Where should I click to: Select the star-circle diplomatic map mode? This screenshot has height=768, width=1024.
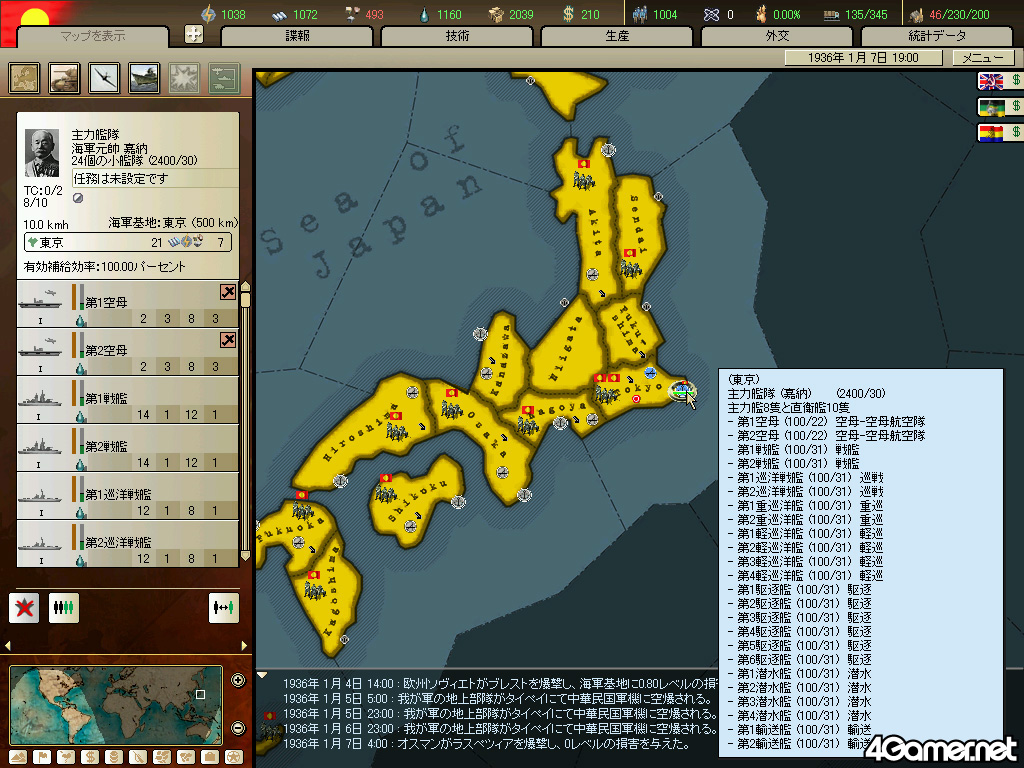coord(234,757)
